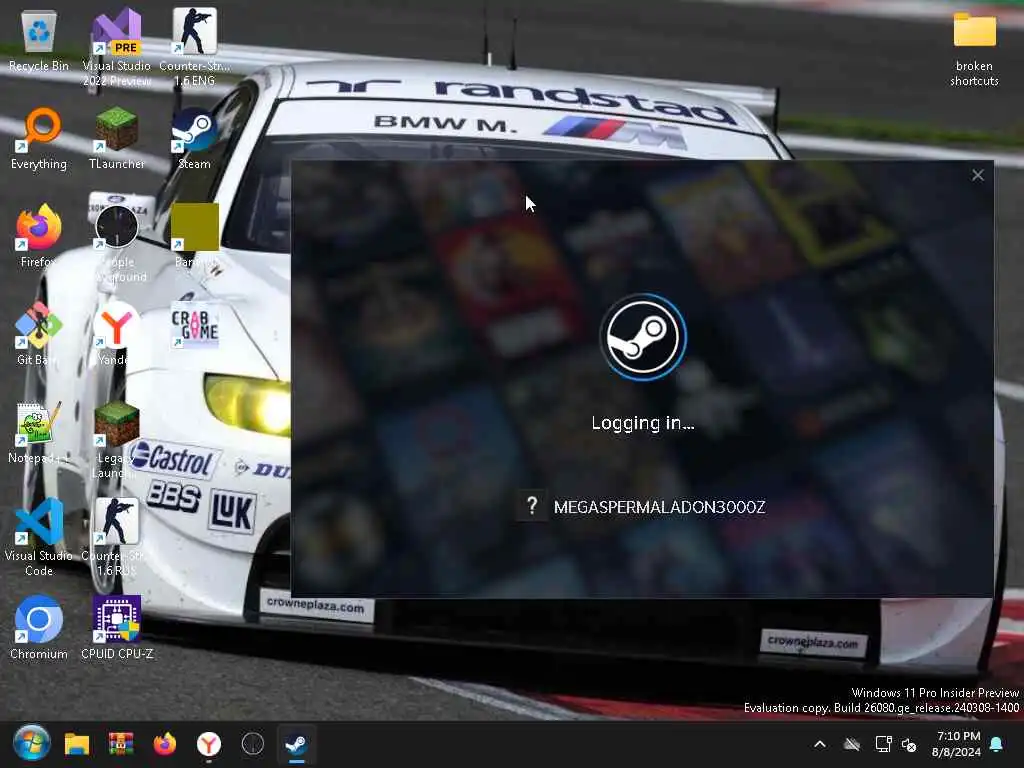Image resolution: width=1024 pixels, height=768 pixels.
Task: Open Firefox from the taskbar
Action: (165, 744)
